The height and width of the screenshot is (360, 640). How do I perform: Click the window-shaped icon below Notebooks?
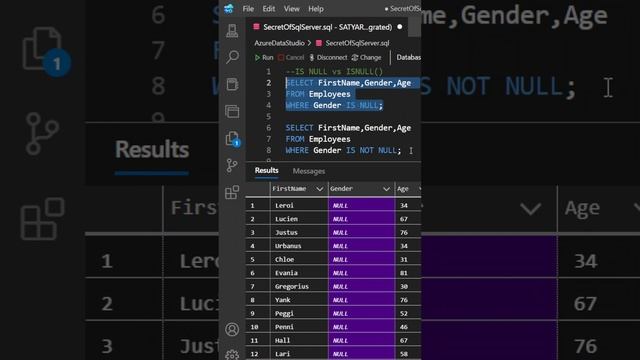(232, 111)
